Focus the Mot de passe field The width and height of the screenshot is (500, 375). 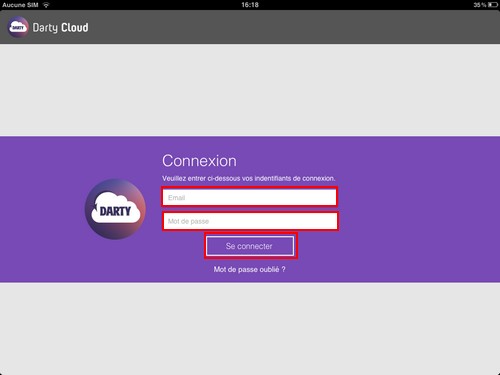pos(250,221)
